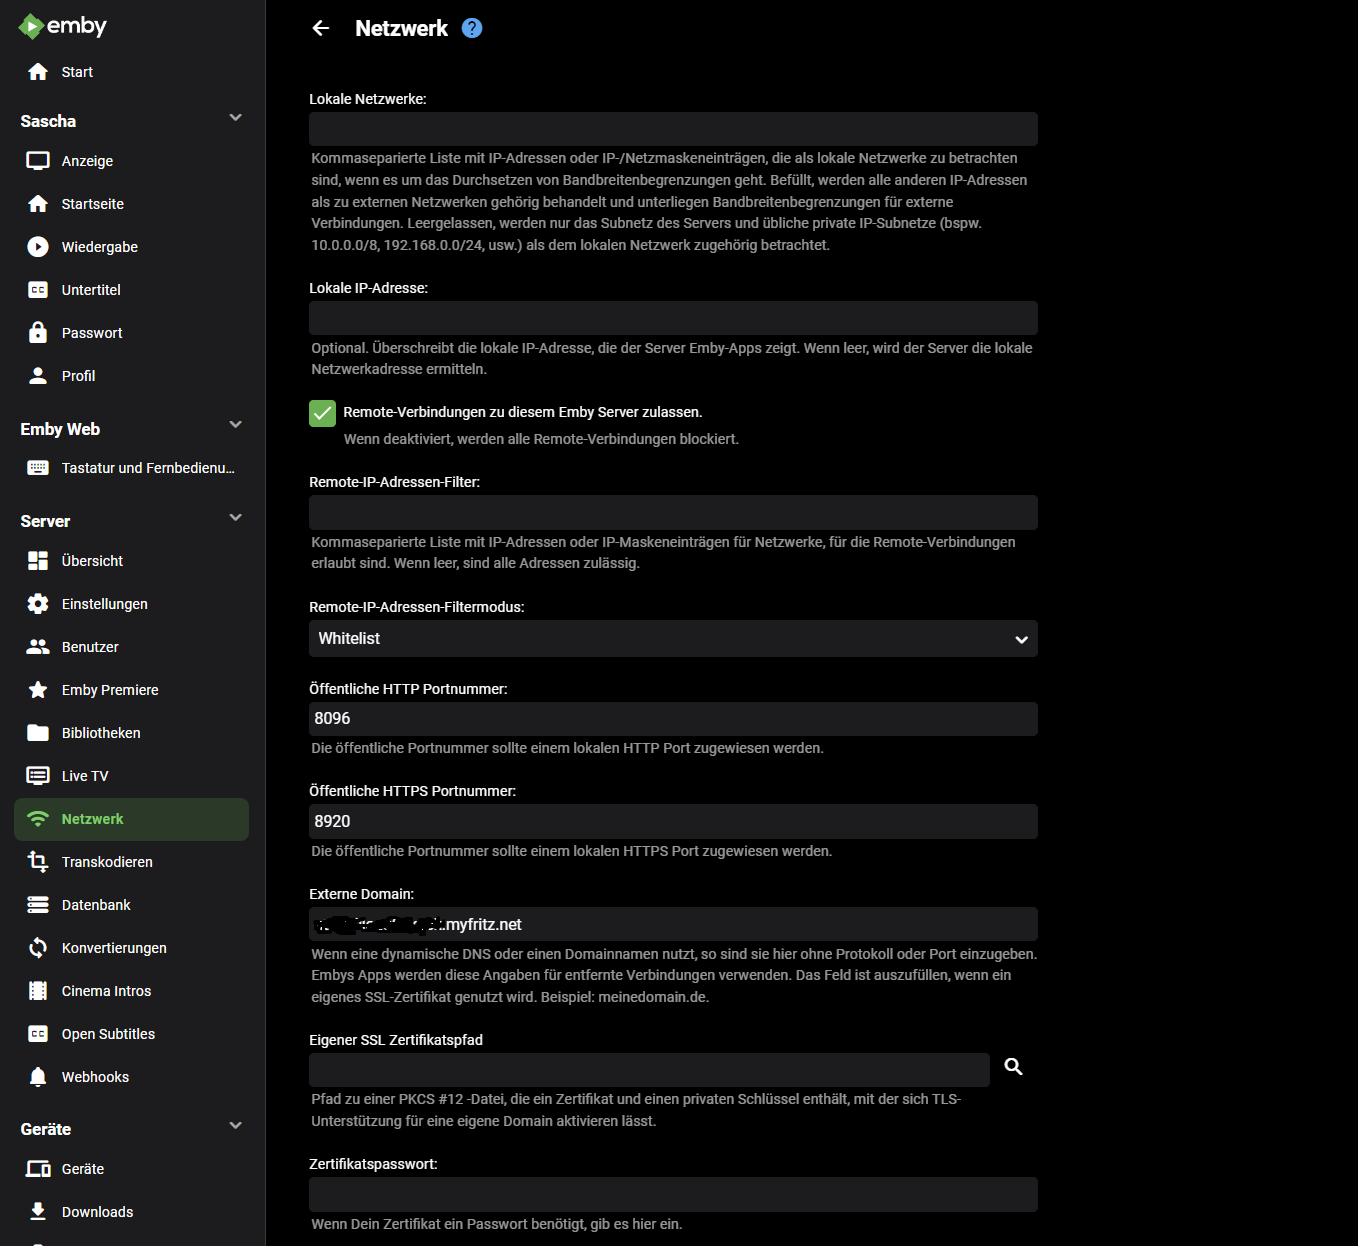
Task: Click the Emby logo
Action: 62,26
